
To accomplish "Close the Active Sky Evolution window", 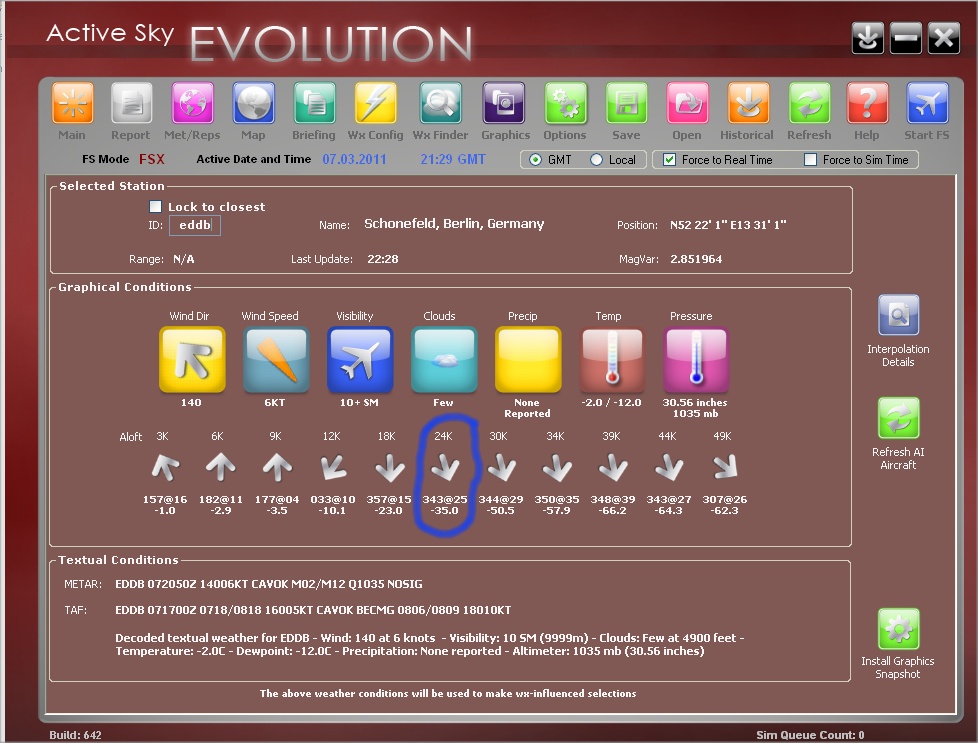I will coord(944,37).
